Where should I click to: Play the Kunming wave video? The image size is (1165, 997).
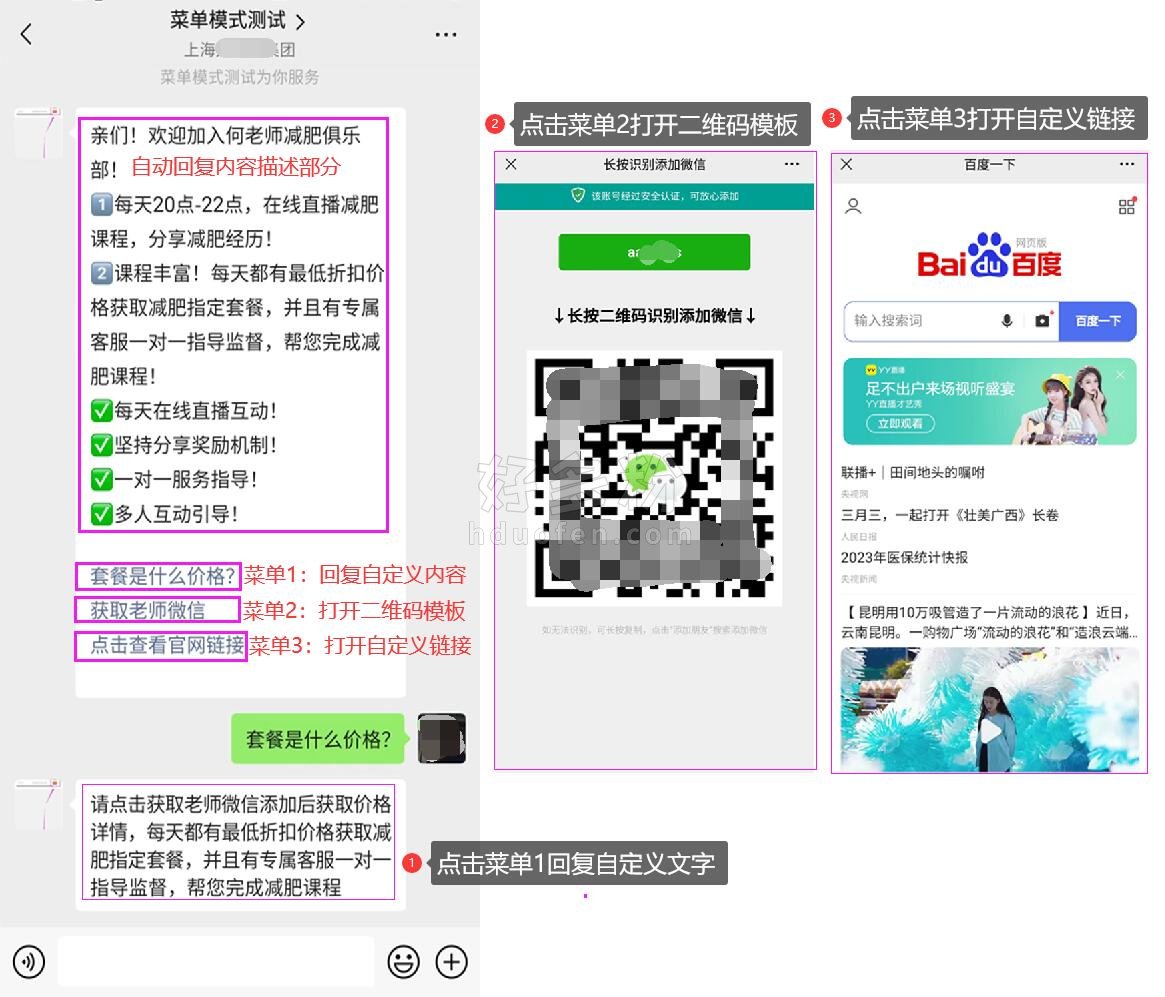pos(990,731)
